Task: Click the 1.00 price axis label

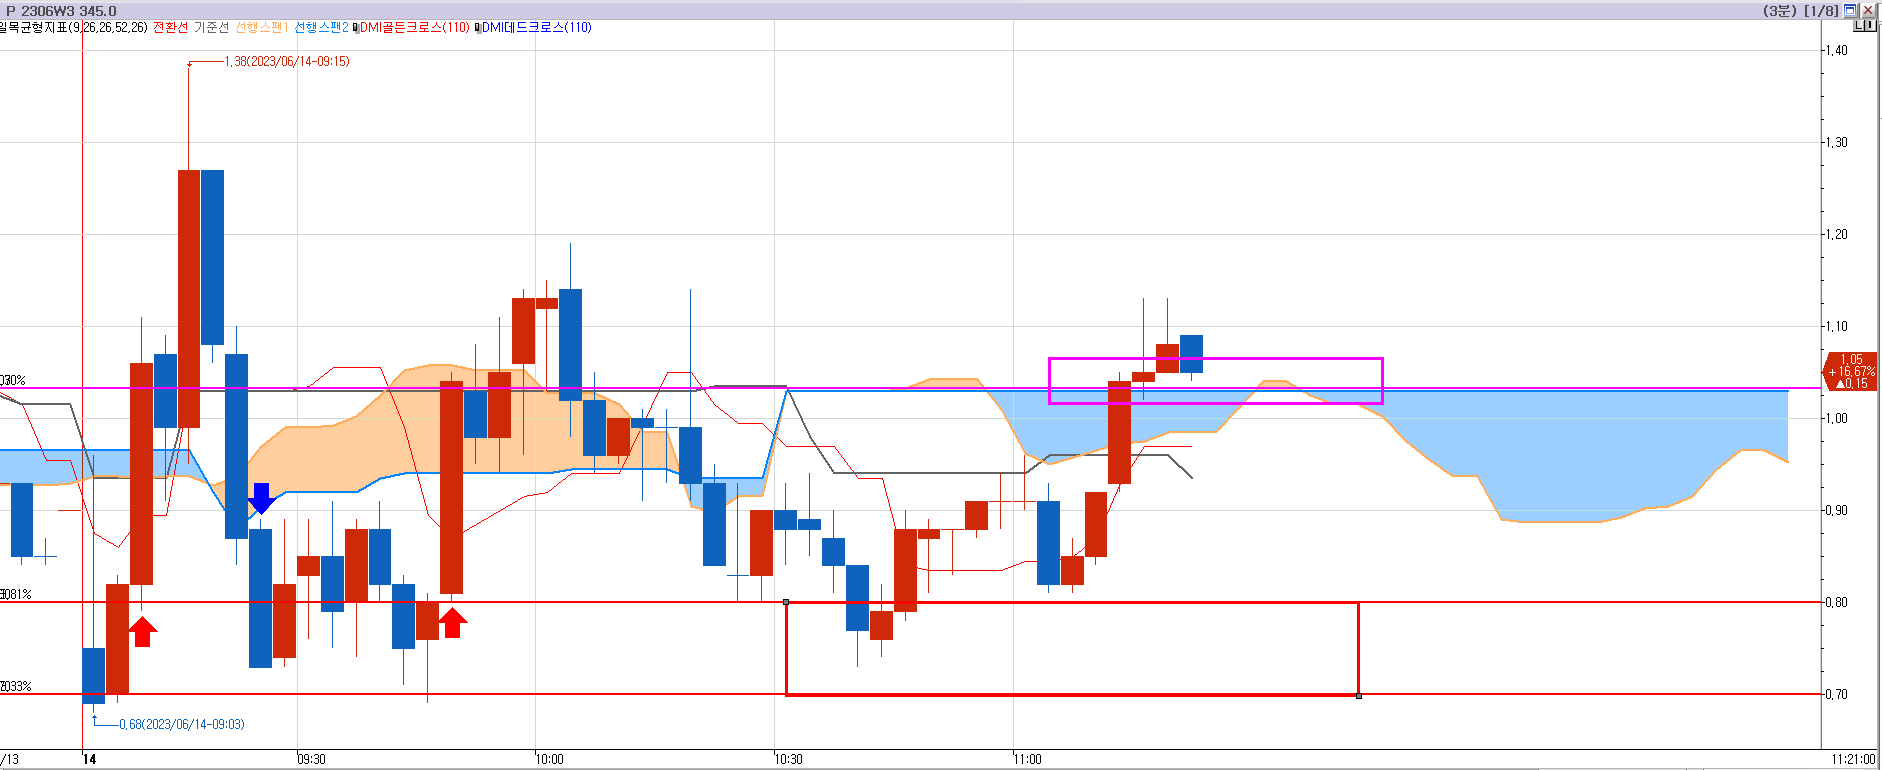Action: (x=1836, y=418)
